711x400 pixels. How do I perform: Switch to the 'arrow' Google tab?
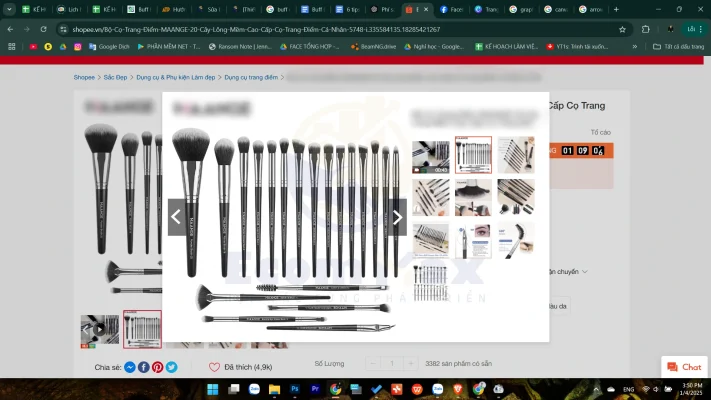[x=590, y=9]
